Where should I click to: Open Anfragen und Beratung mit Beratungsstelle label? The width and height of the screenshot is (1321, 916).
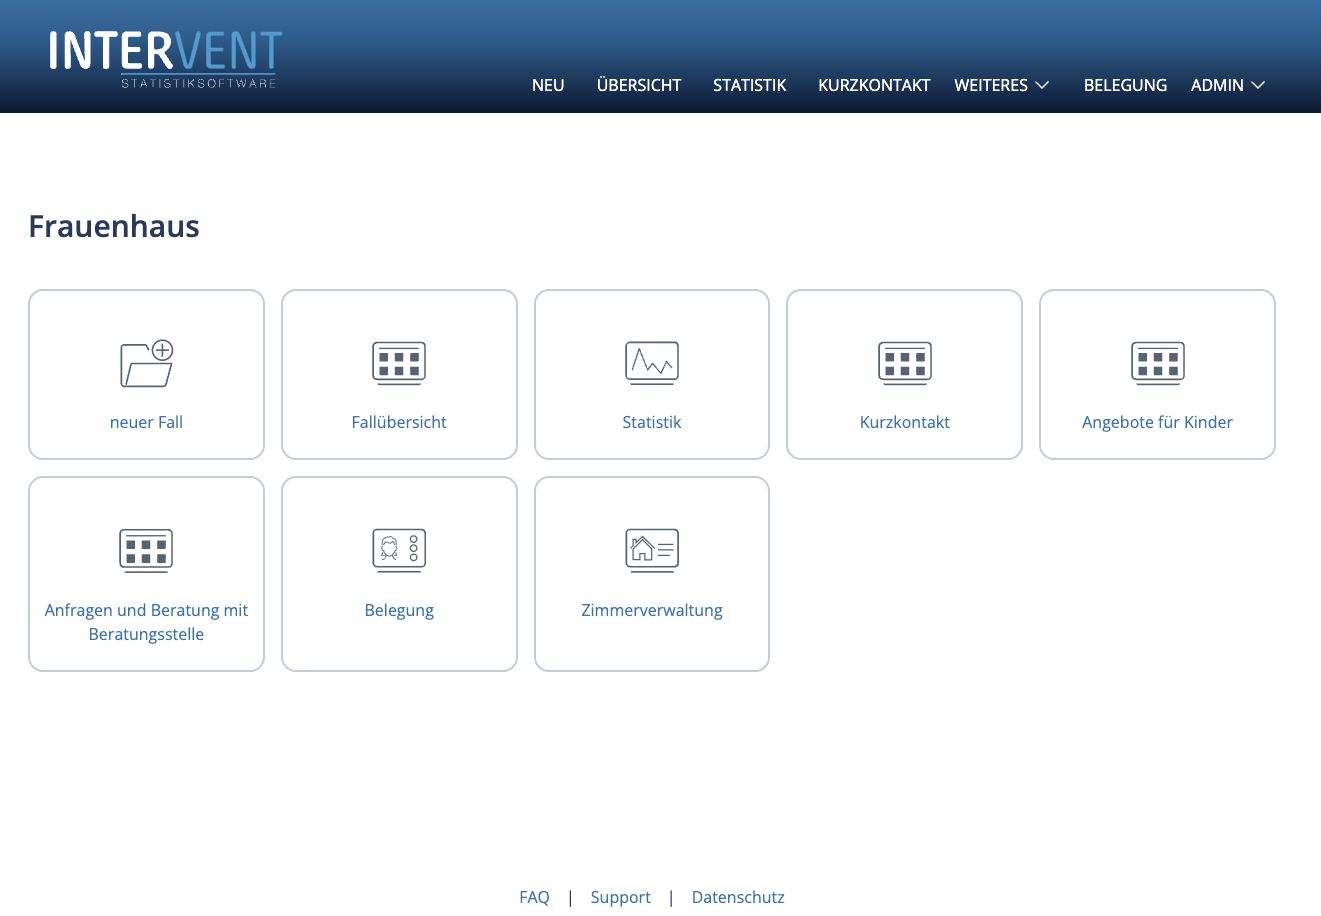[146, 622]
